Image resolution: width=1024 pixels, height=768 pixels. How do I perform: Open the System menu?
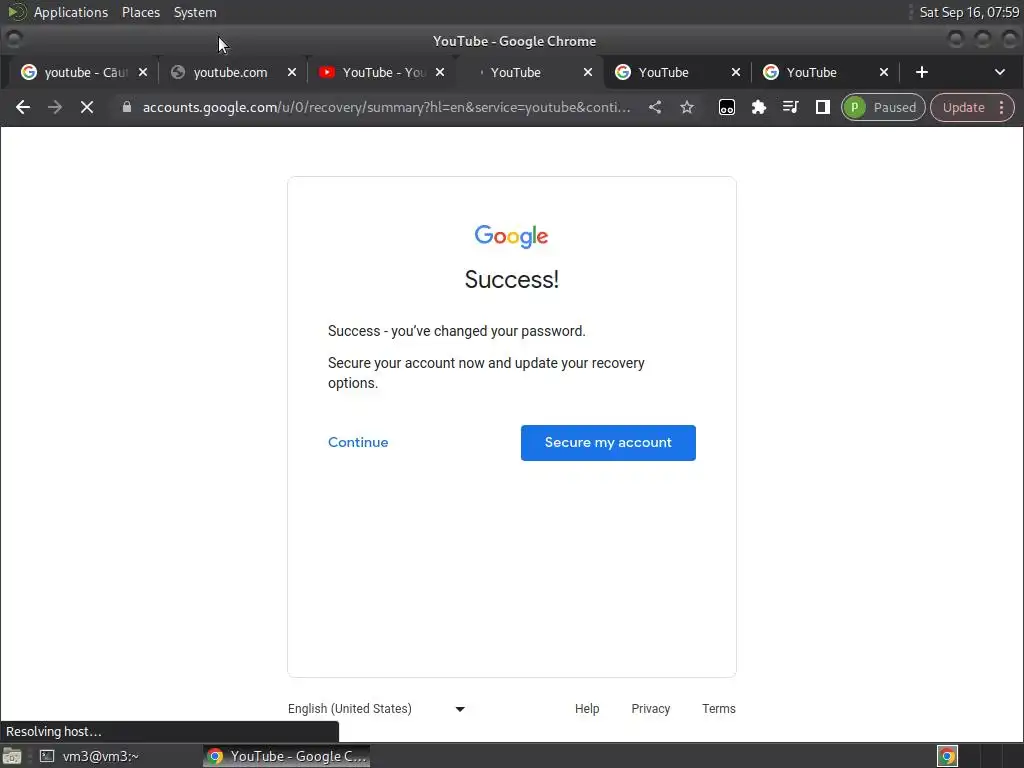pyautogui.click(x=195, y=12)
